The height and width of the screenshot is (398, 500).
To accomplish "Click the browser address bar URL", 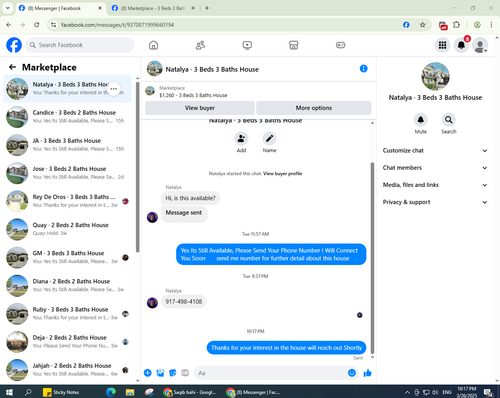I will [117, 25].
